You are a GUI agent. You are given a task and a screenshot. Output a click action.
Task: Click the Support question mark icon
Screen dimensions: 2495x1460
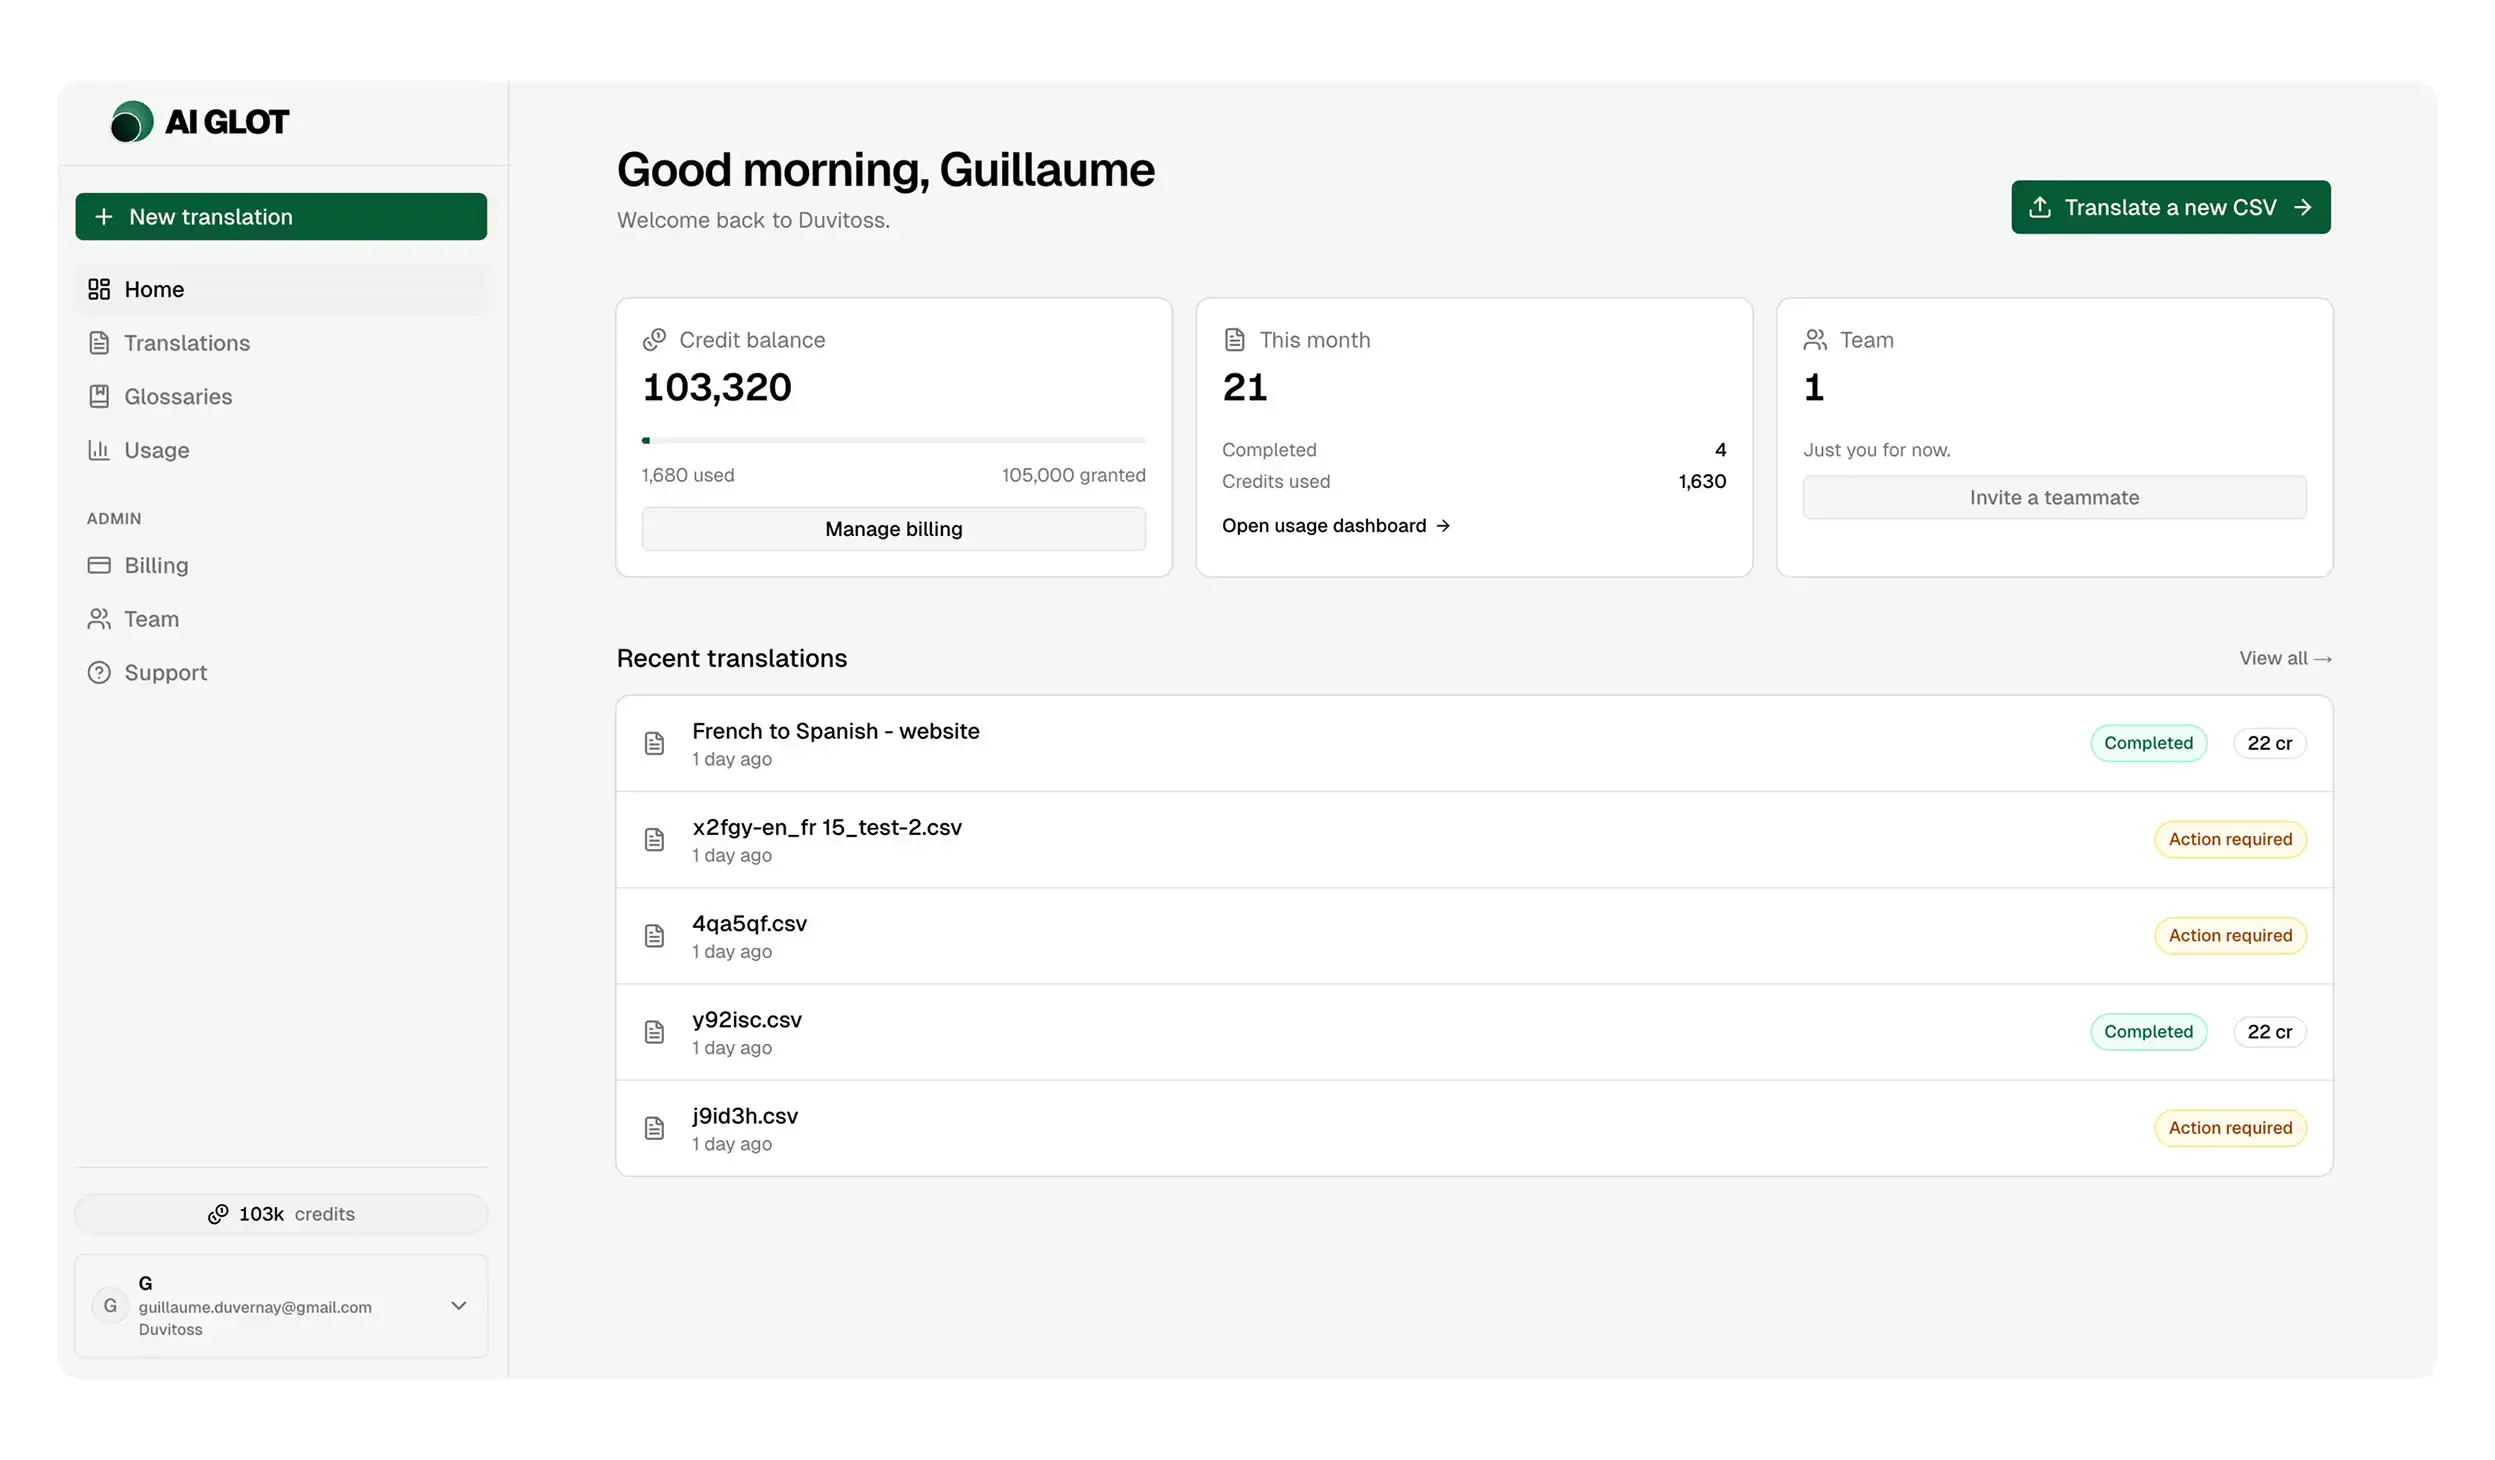99,672
